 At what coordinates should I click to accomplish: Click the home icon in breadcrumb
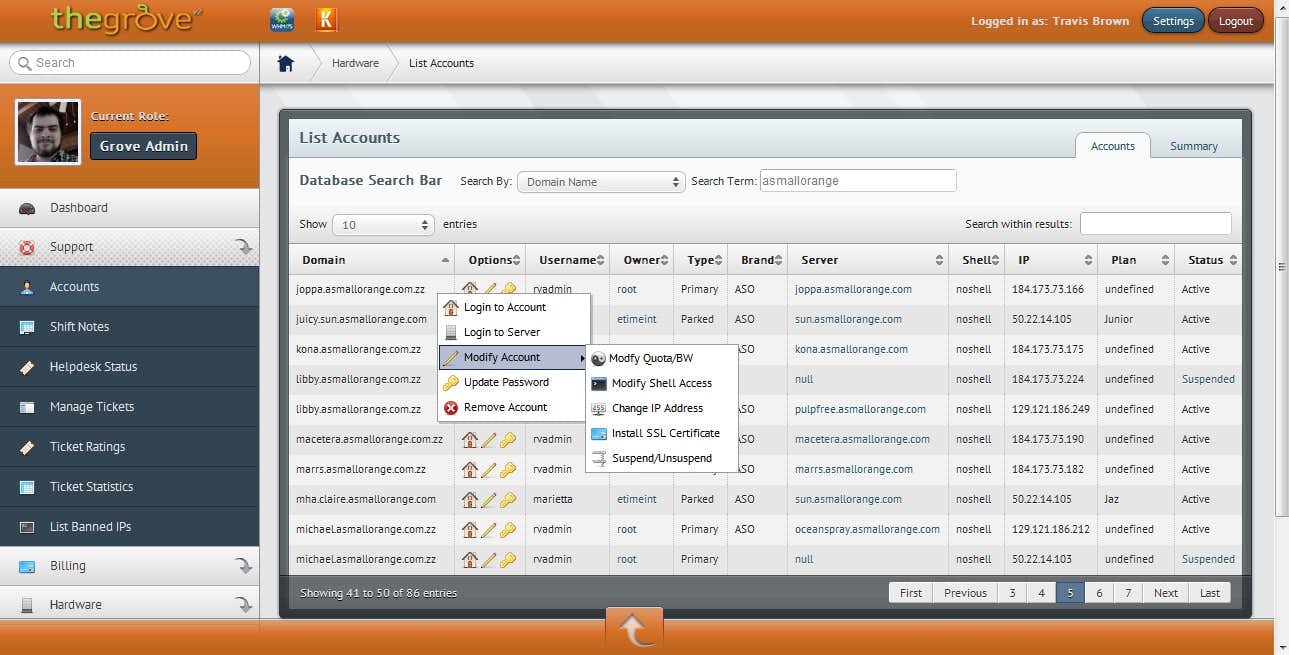pyautogui.click(x=286, y=63)
